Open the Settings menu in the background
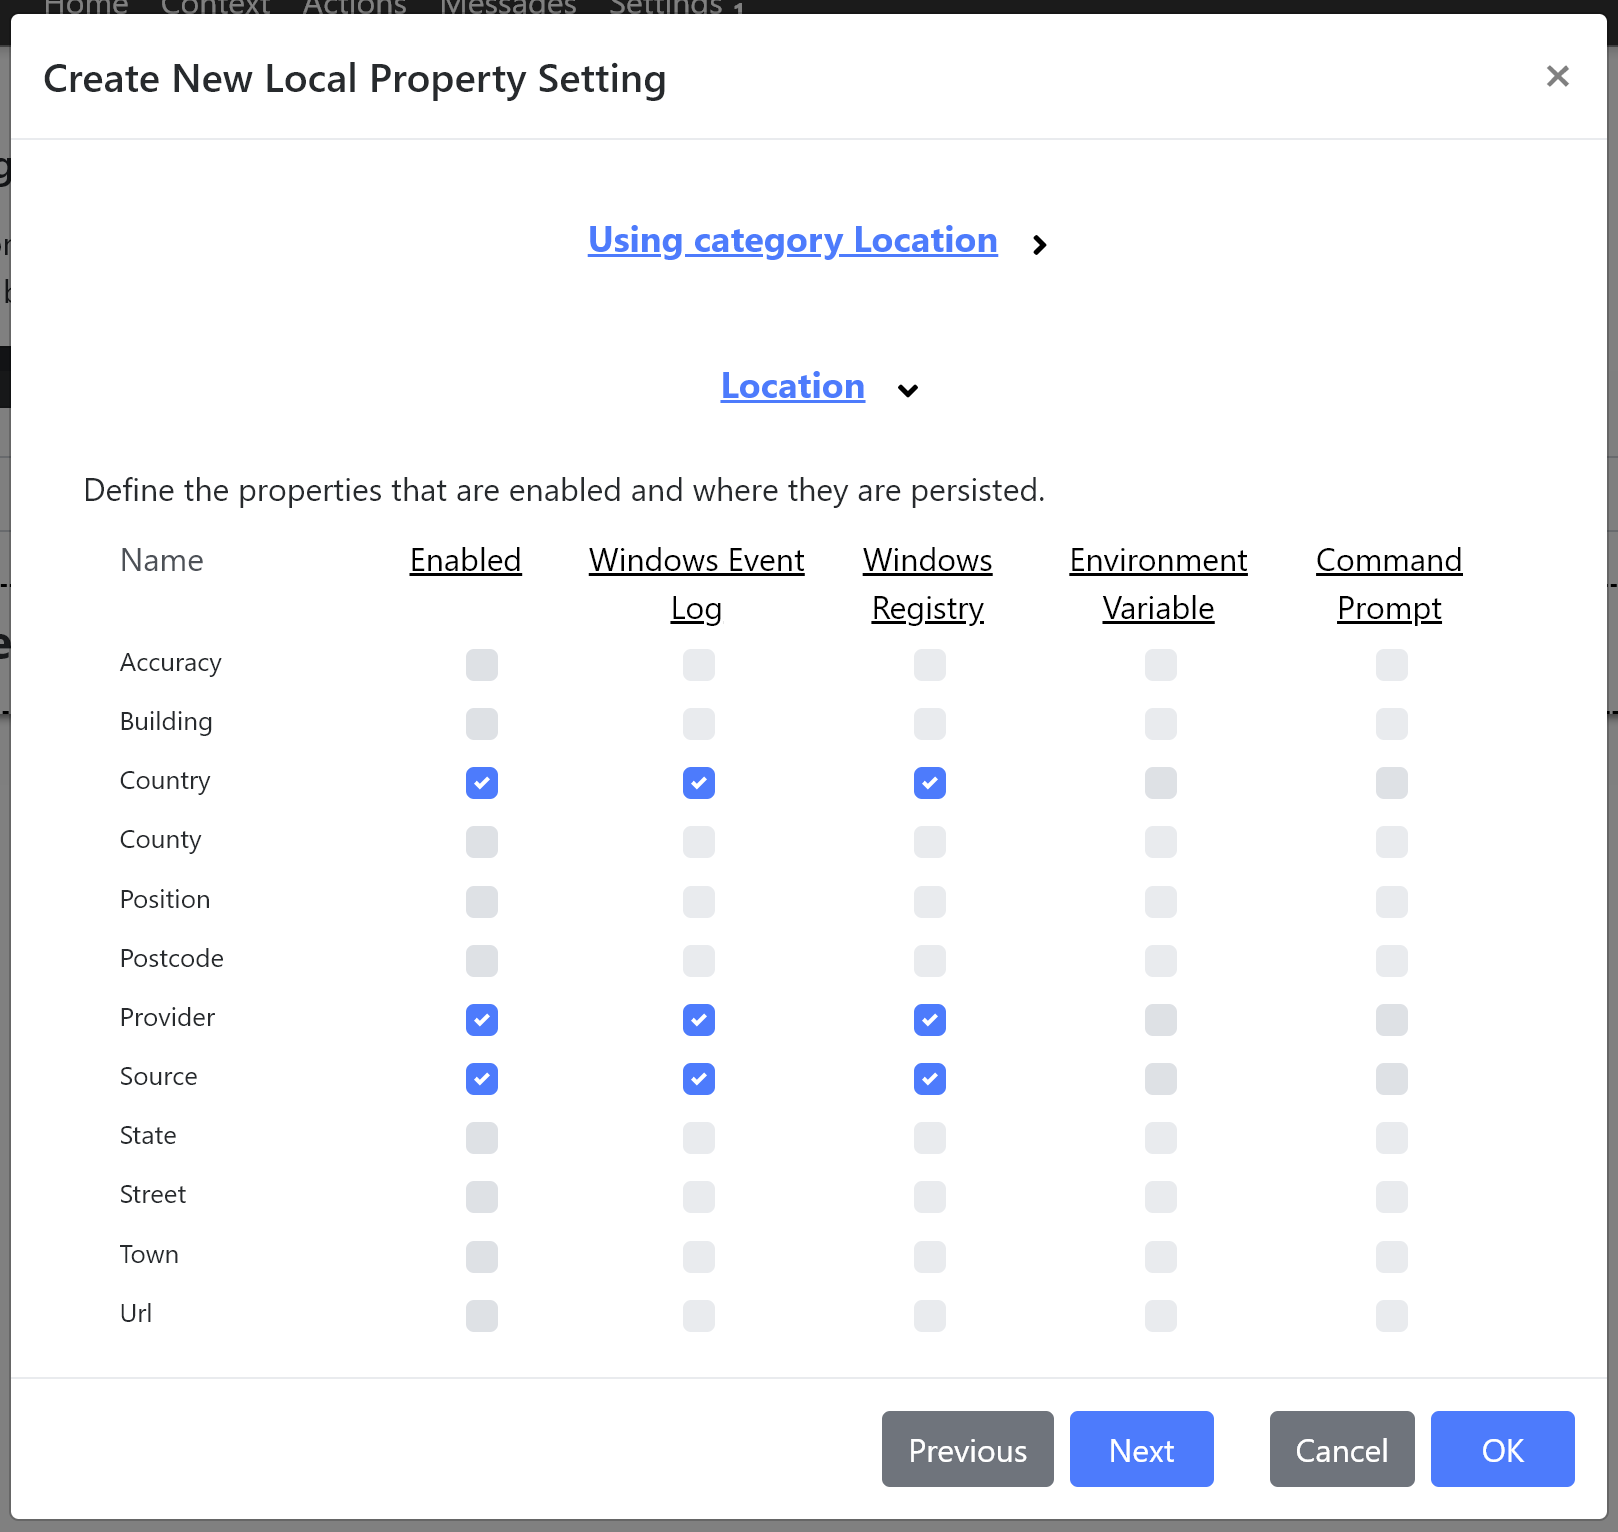 (666, 8)
